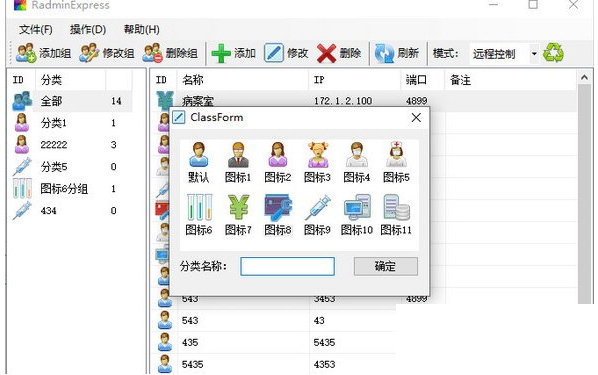The height and width of the screenshot is (375, 598).
Task: Click the IP cell 4353
Action: (324, 364)
